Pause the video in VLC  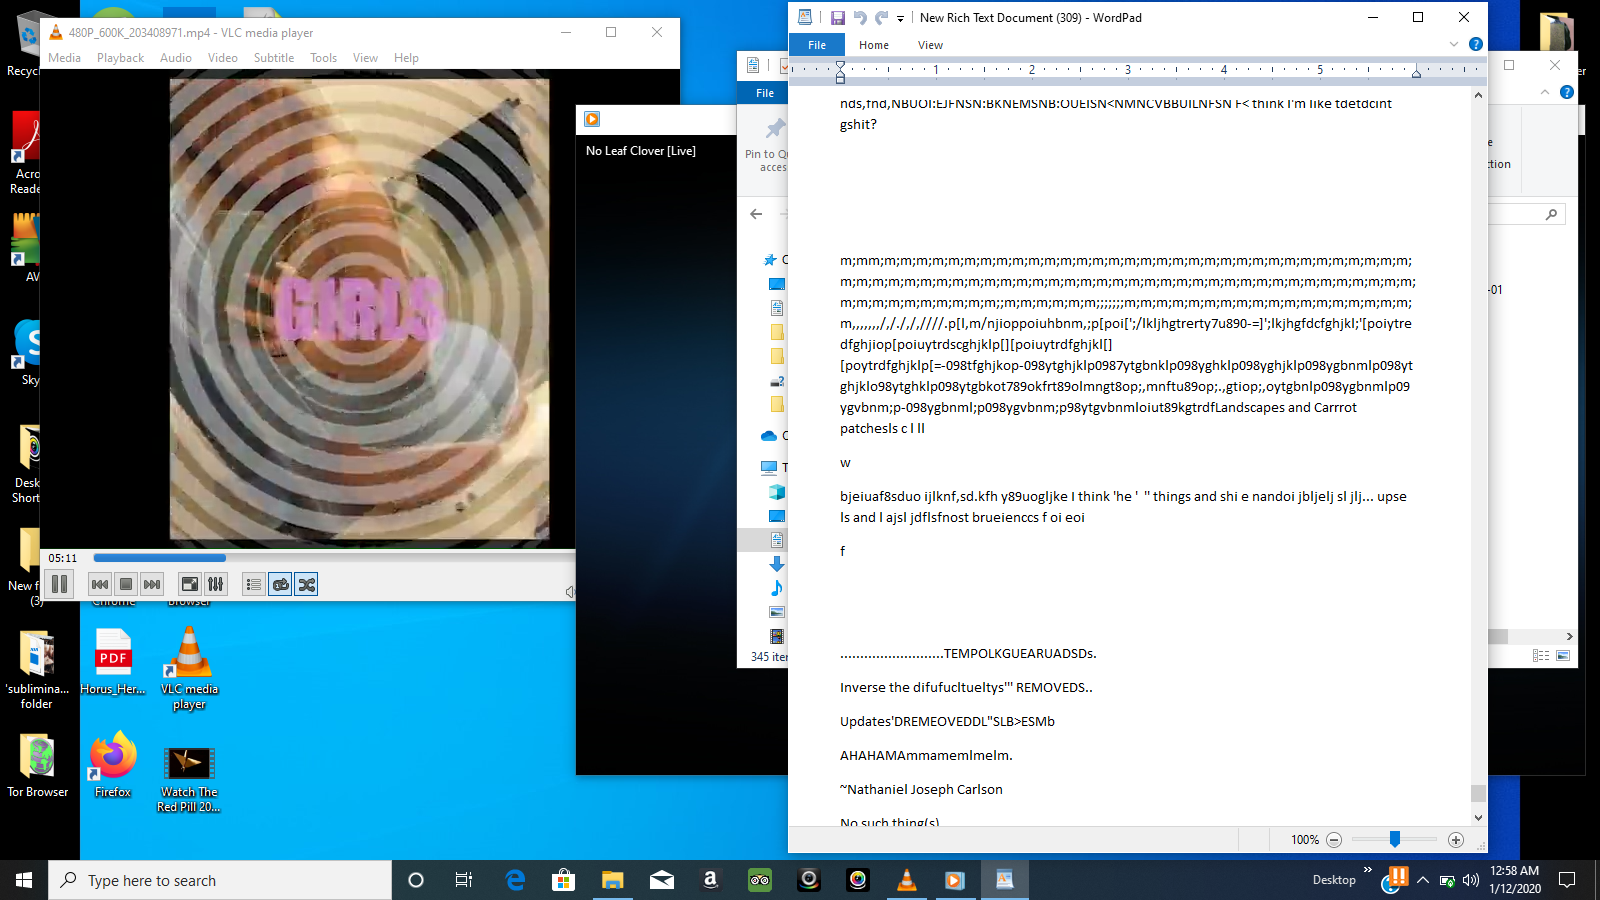(60, 584)
